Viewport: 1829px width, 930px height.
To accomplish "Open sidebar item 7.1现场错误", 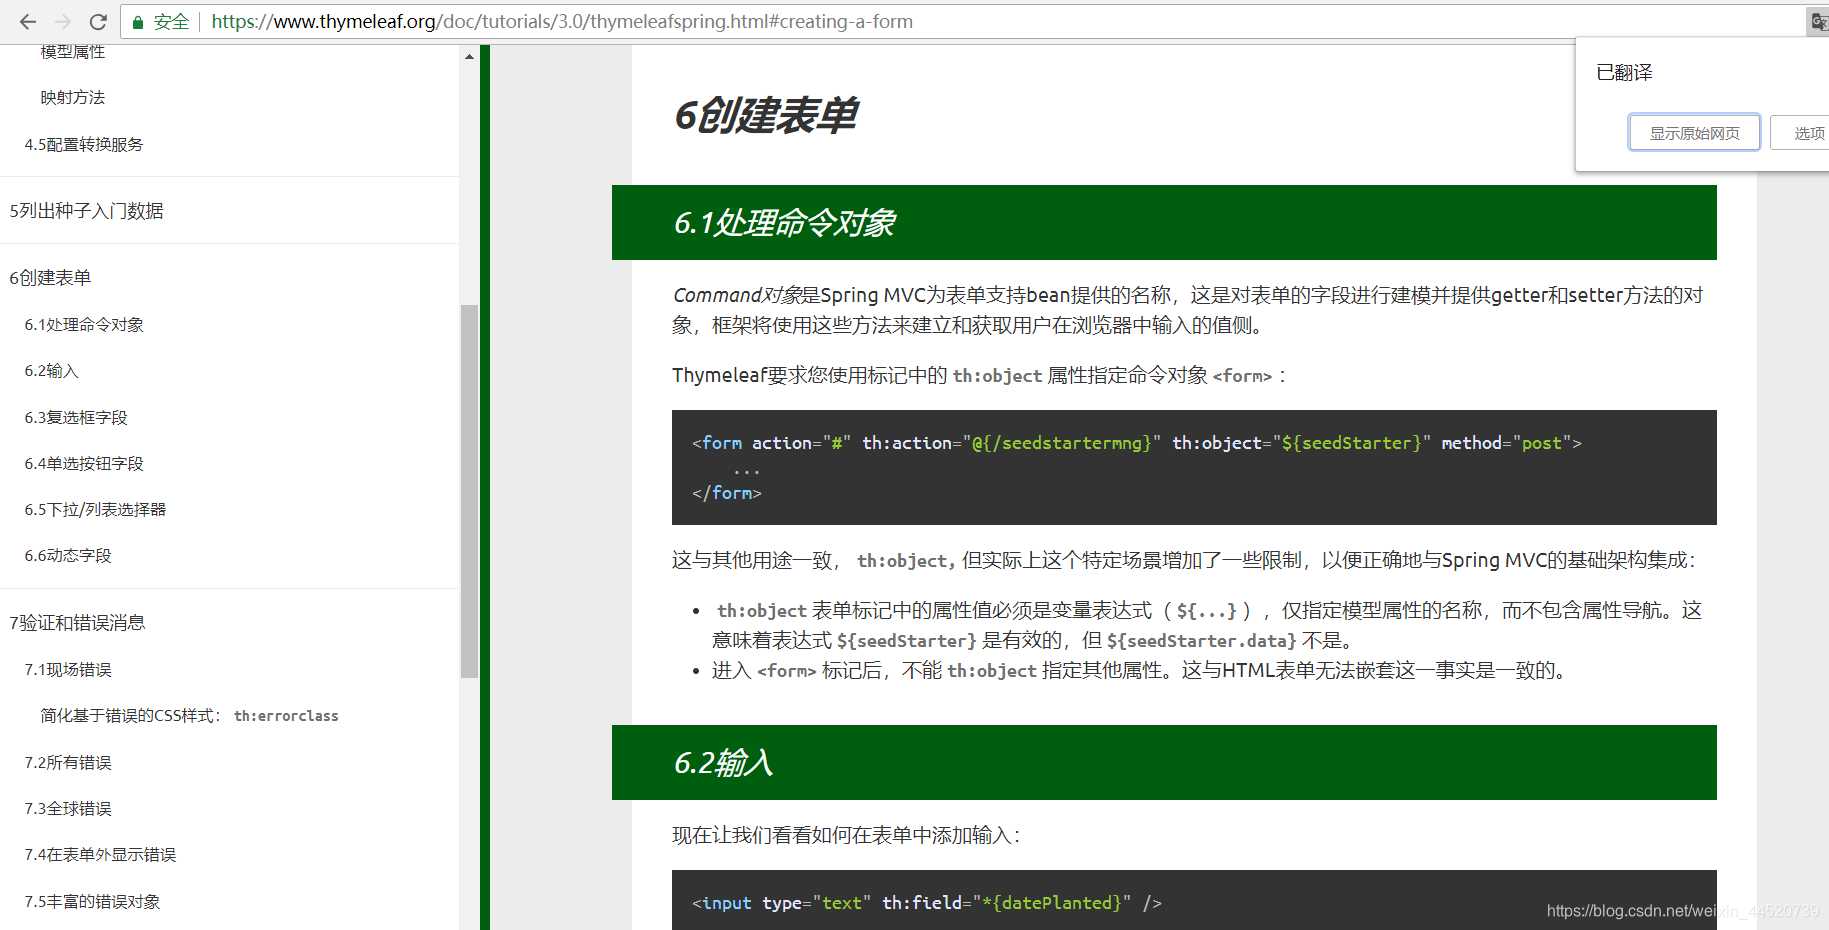I will click(68, 669).
